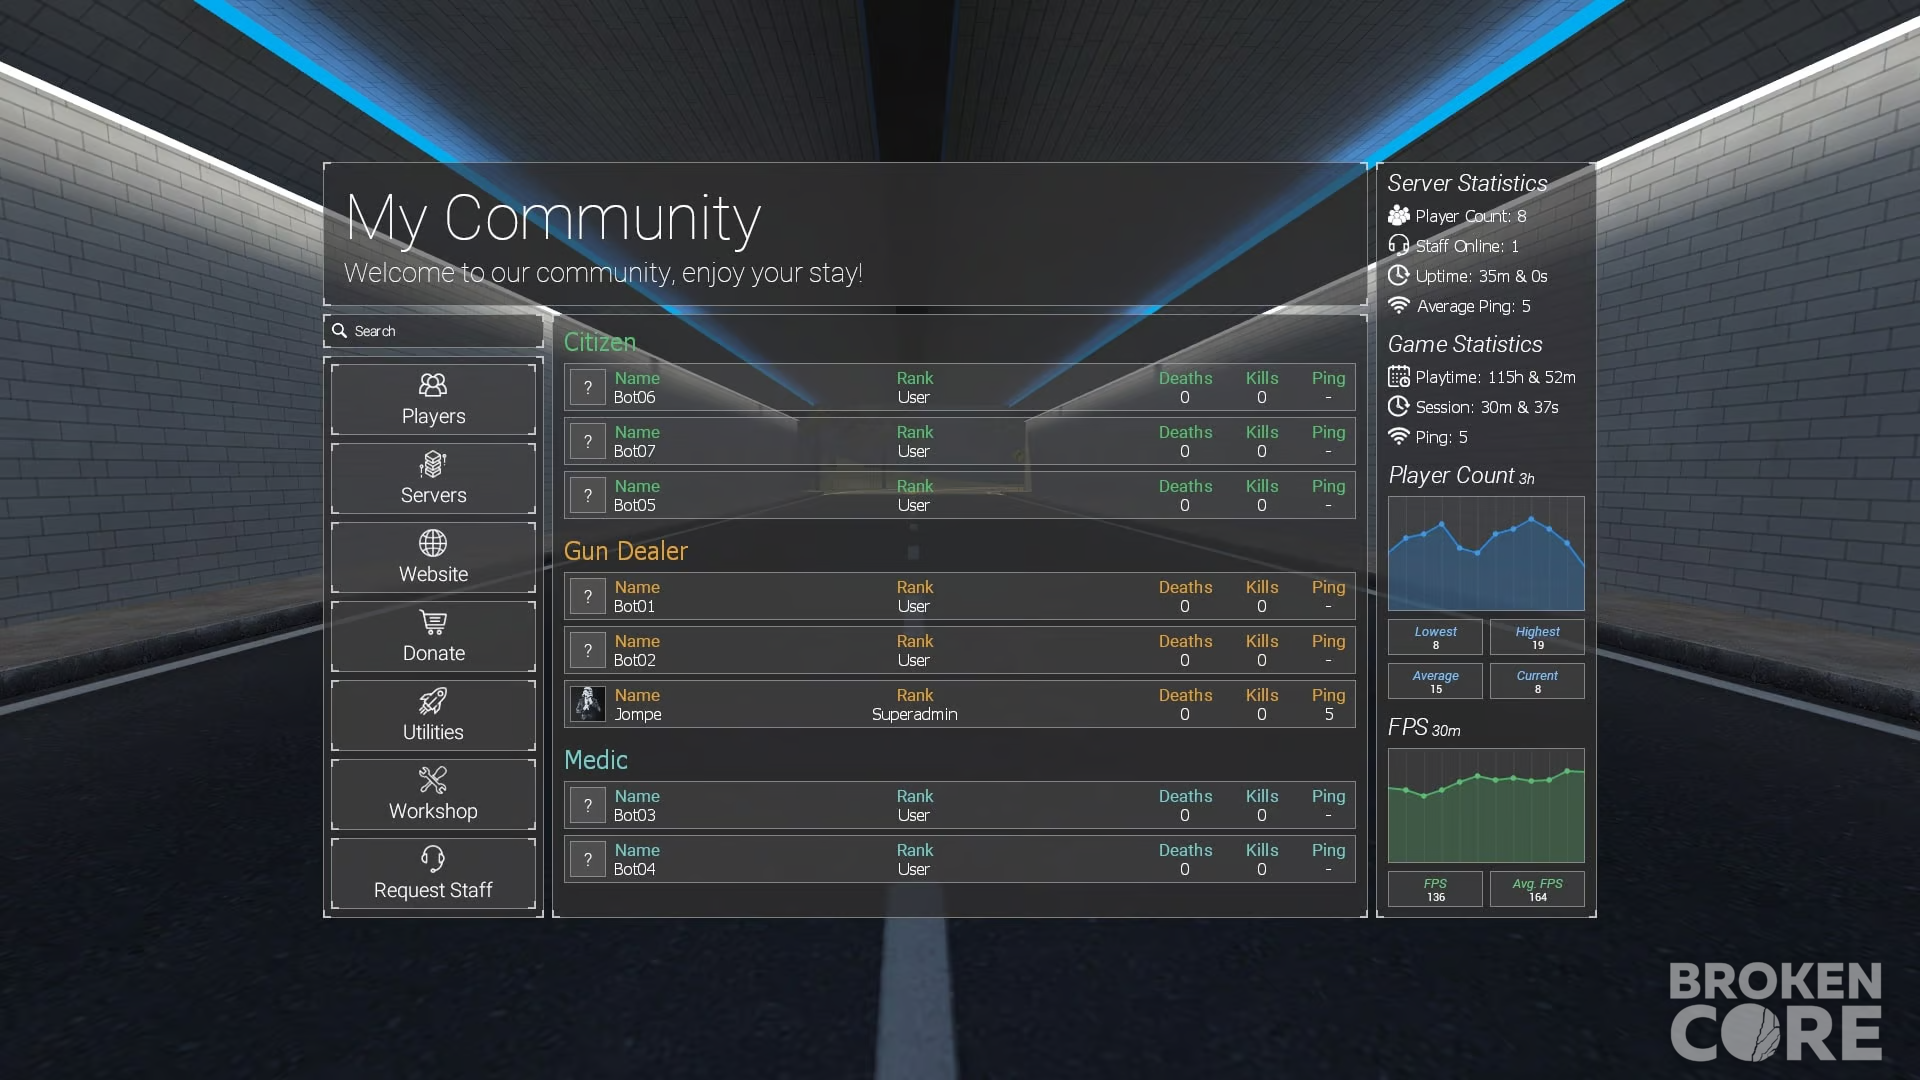1920x1080 pixels.
Task: Click the Highest 19 stat box
Action: 1537,637
